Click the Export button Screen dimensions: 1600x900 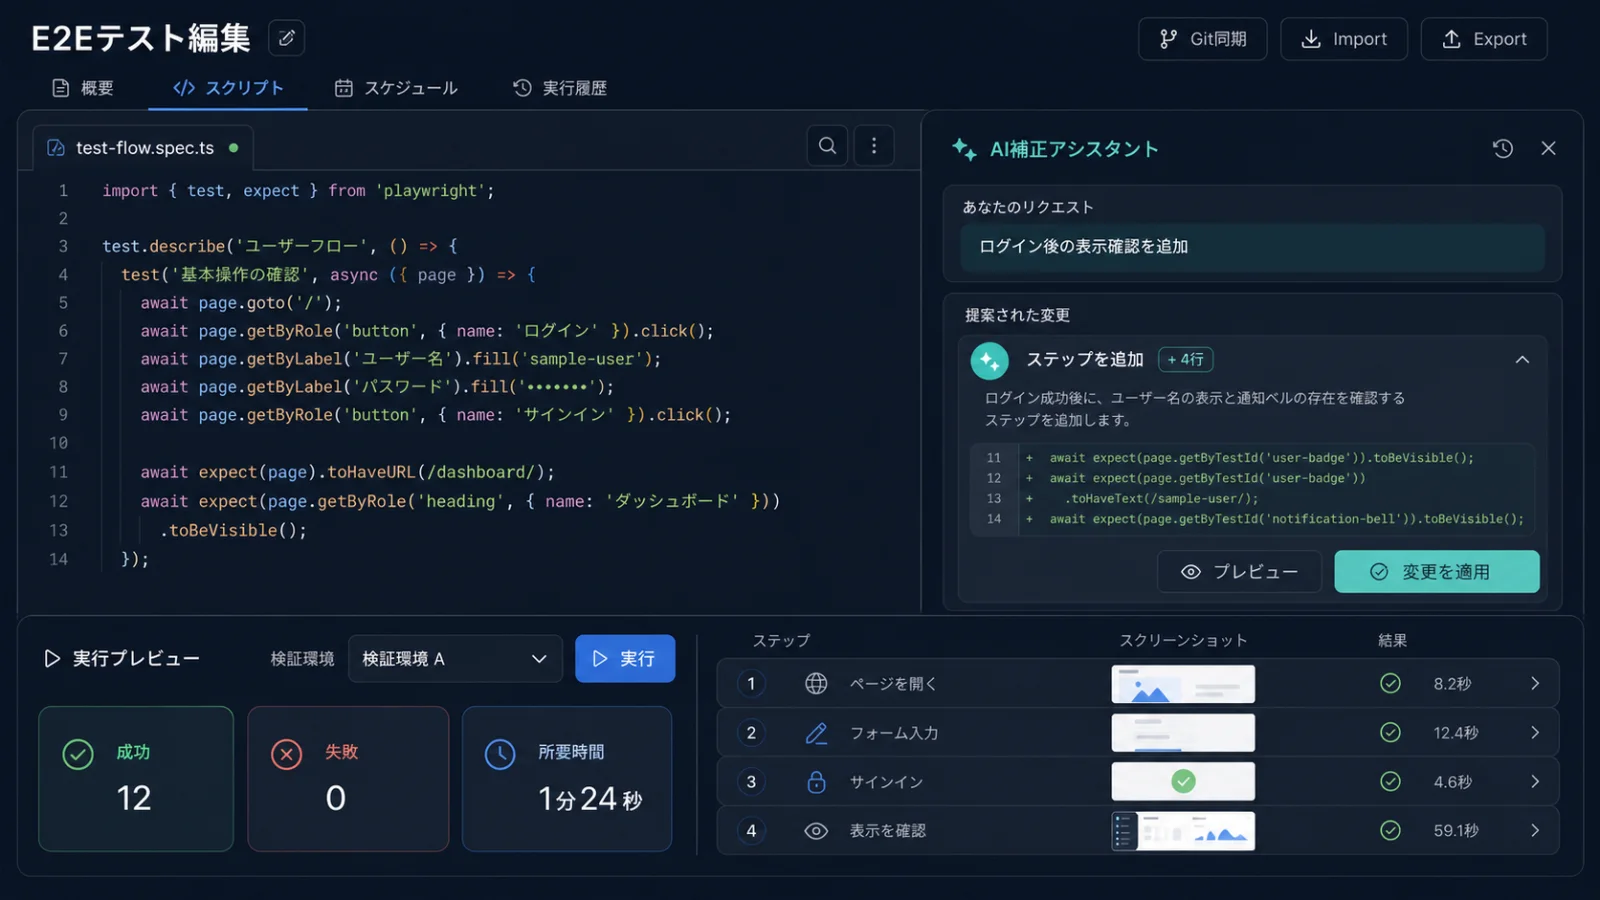tap(1483, 39)
